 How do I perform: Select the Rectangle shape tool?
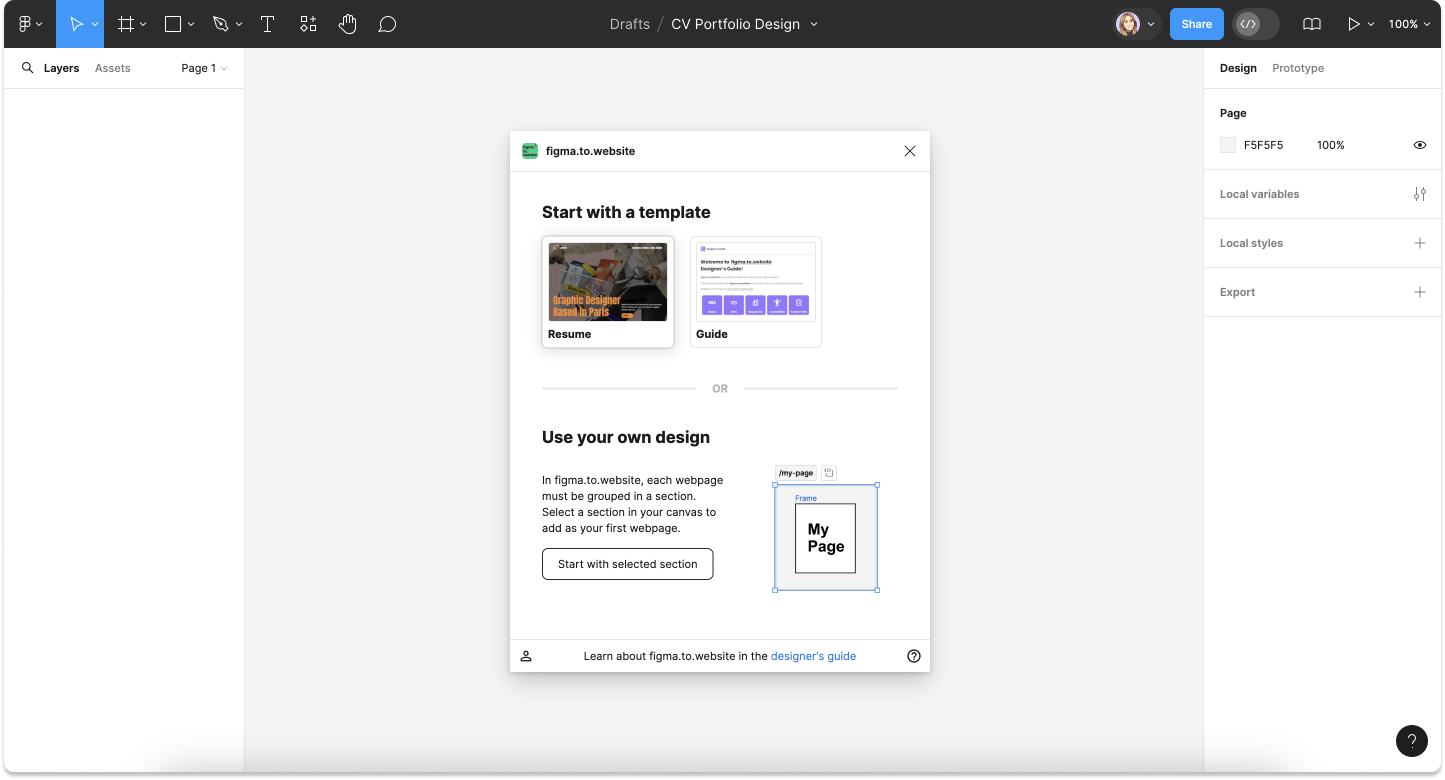coord(173,24)
